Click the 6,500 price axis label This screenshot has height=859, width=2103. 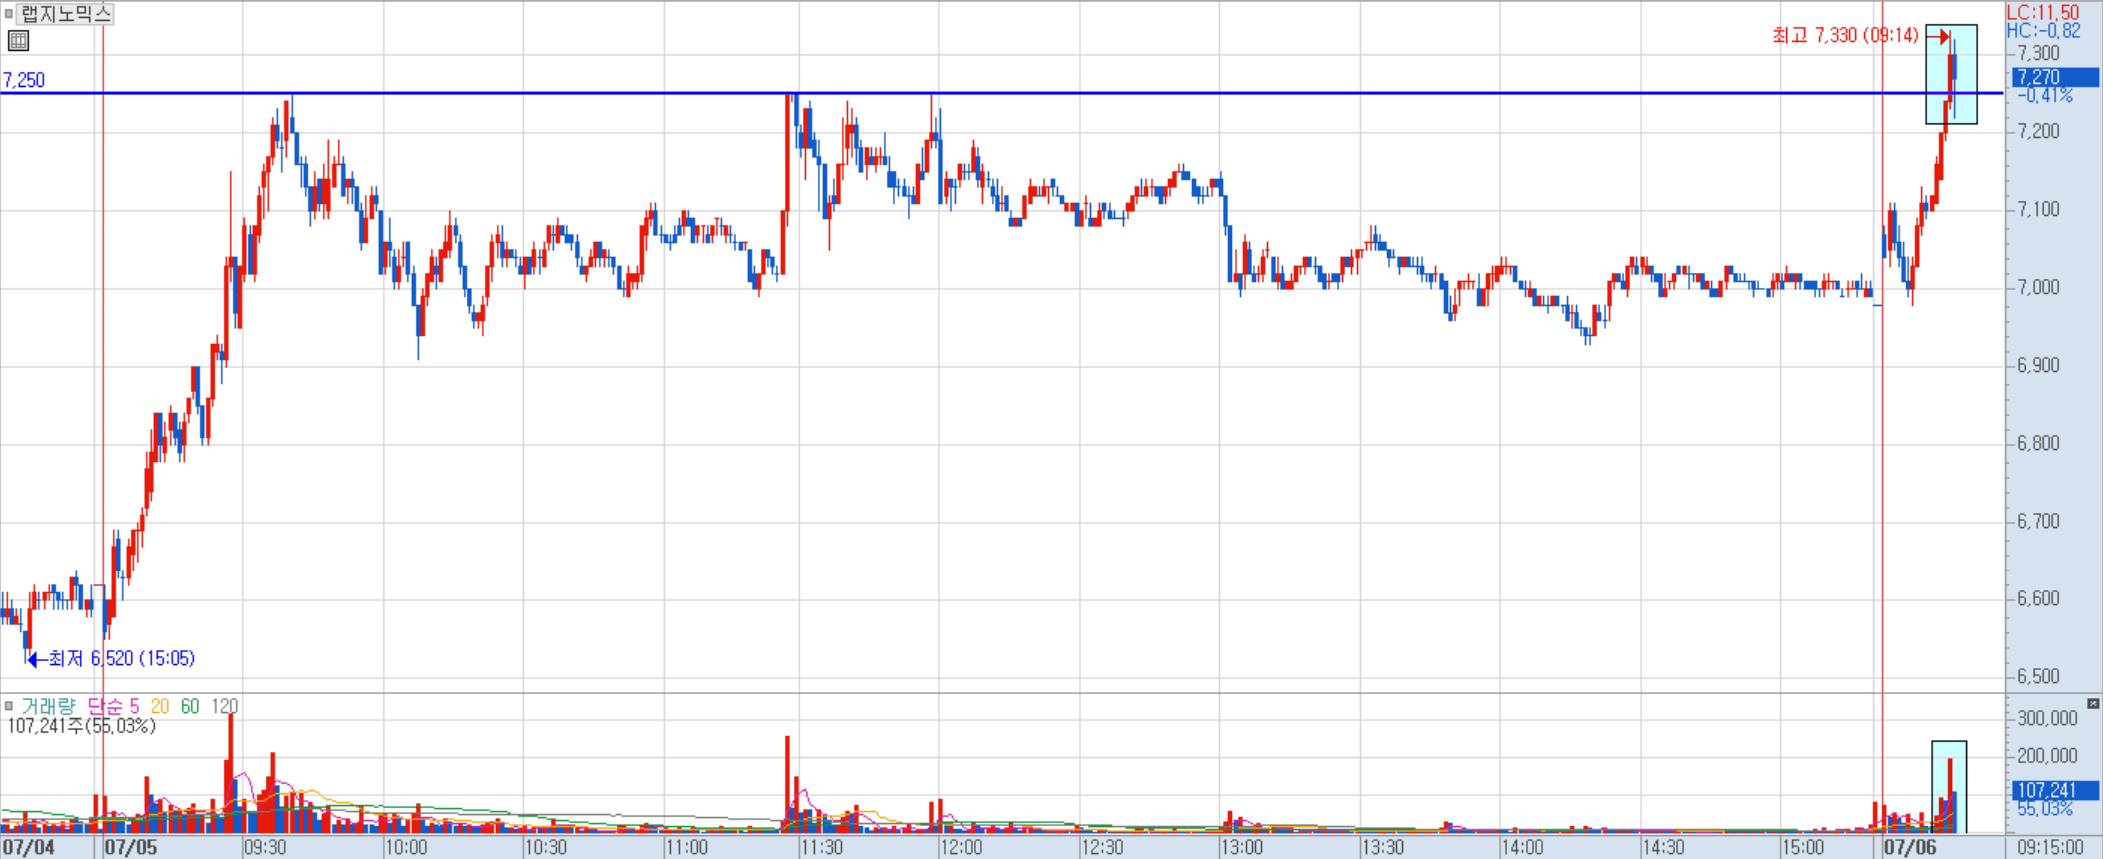point(2038,676)
